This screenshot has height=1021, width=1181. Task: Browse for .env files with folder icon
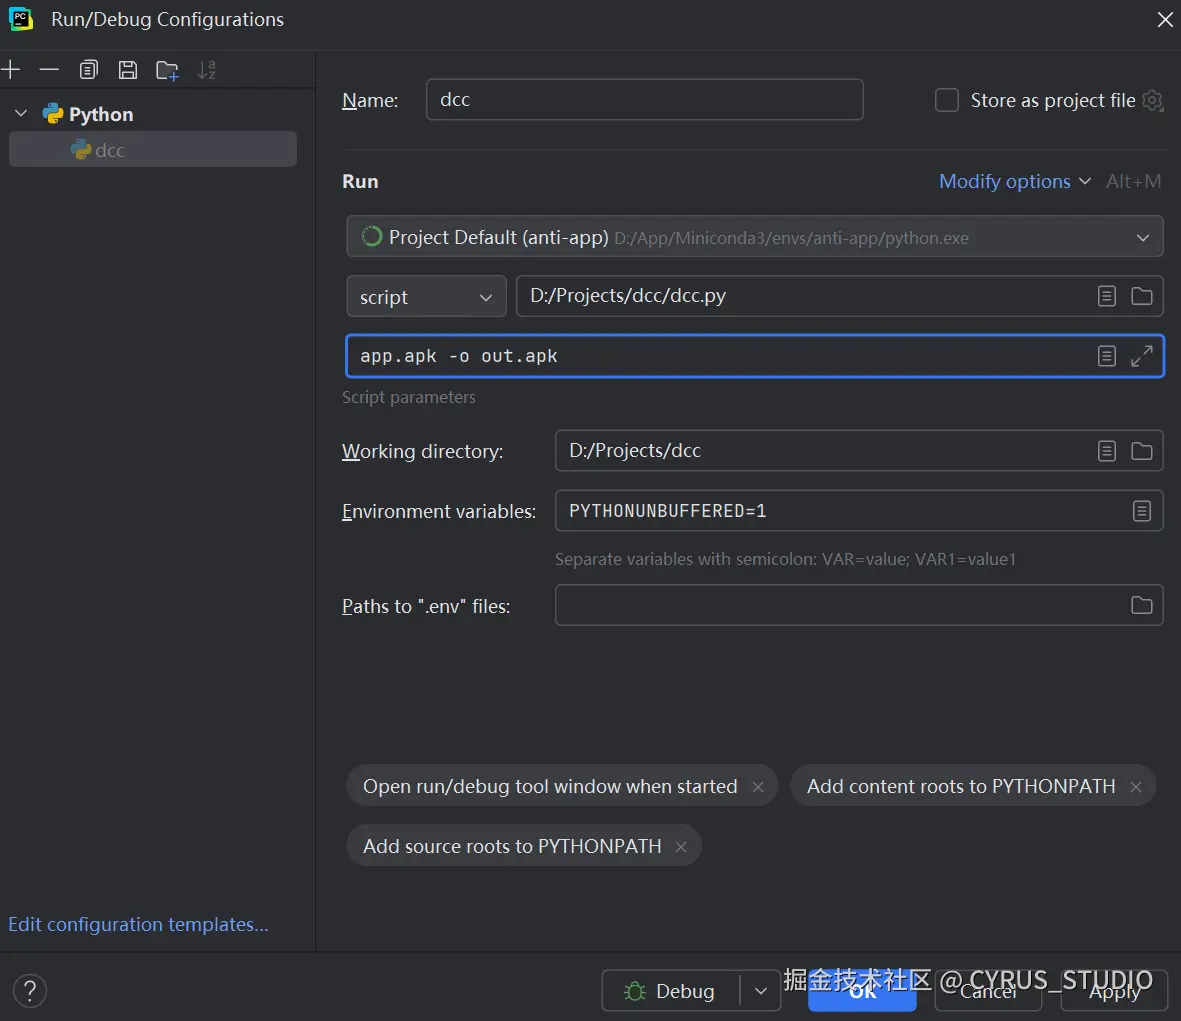coord(1142,605)
